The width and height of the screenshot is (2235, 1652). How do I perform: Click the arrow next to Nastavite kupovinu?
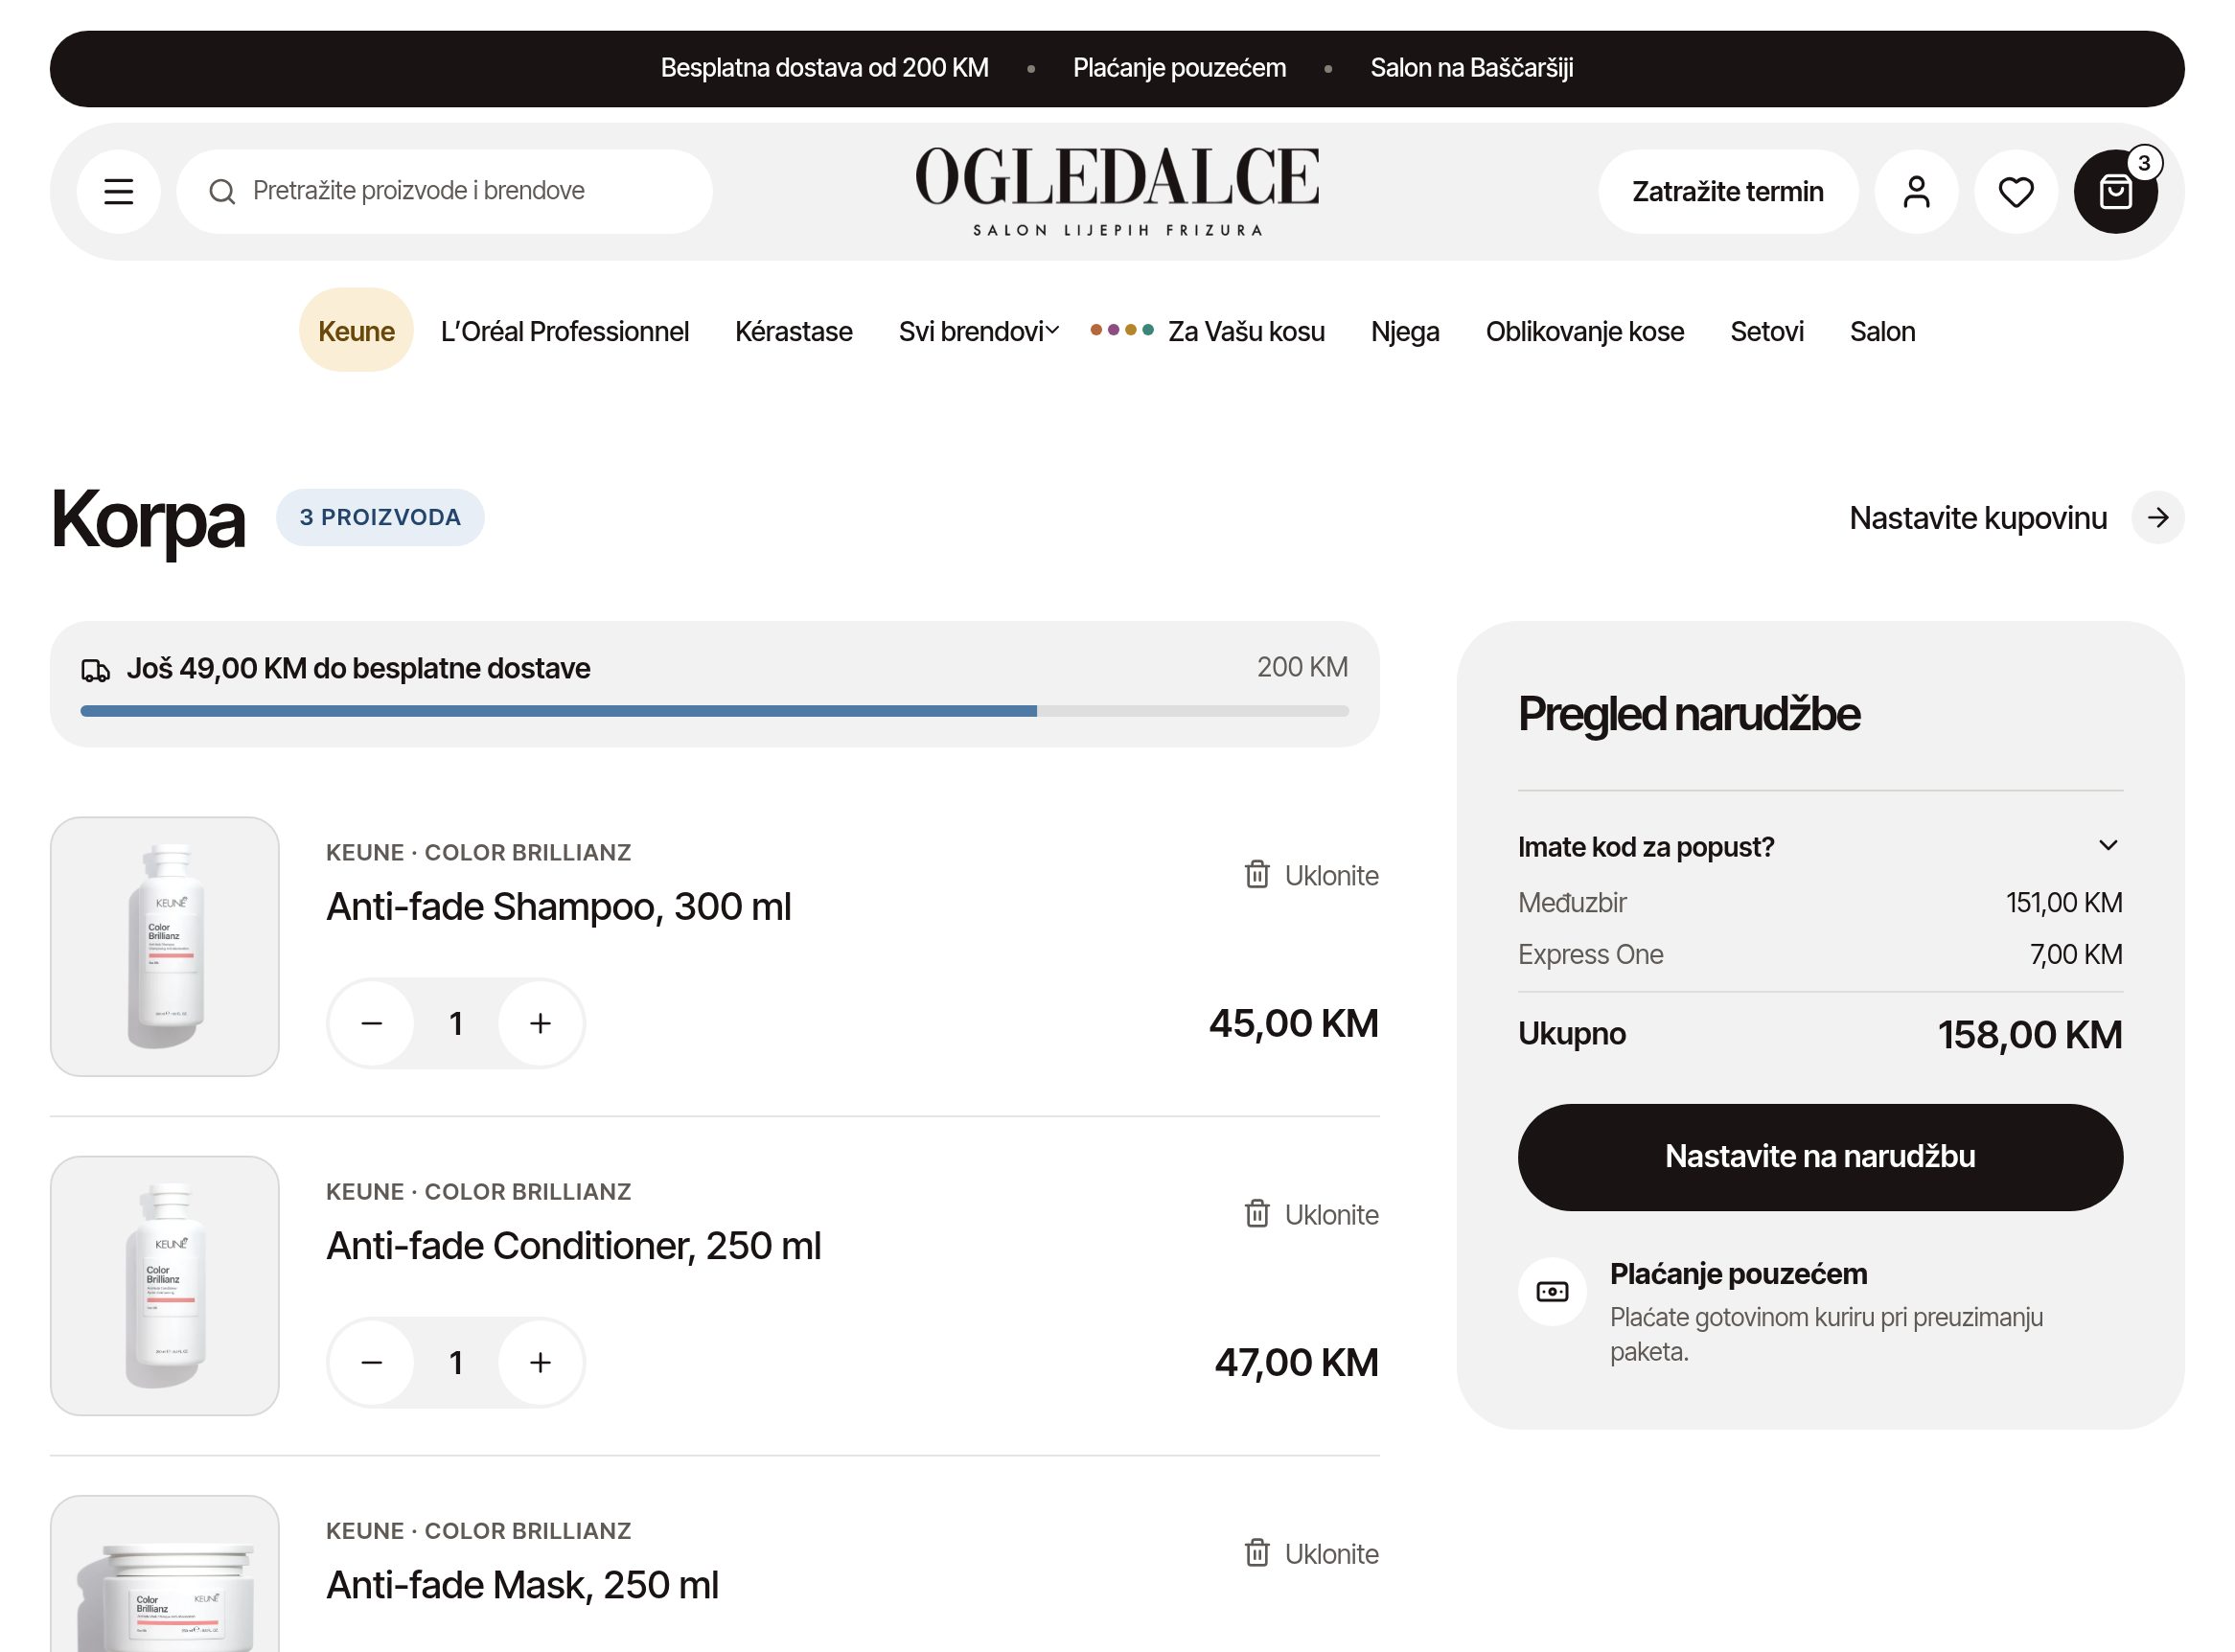pos(2158,517)
